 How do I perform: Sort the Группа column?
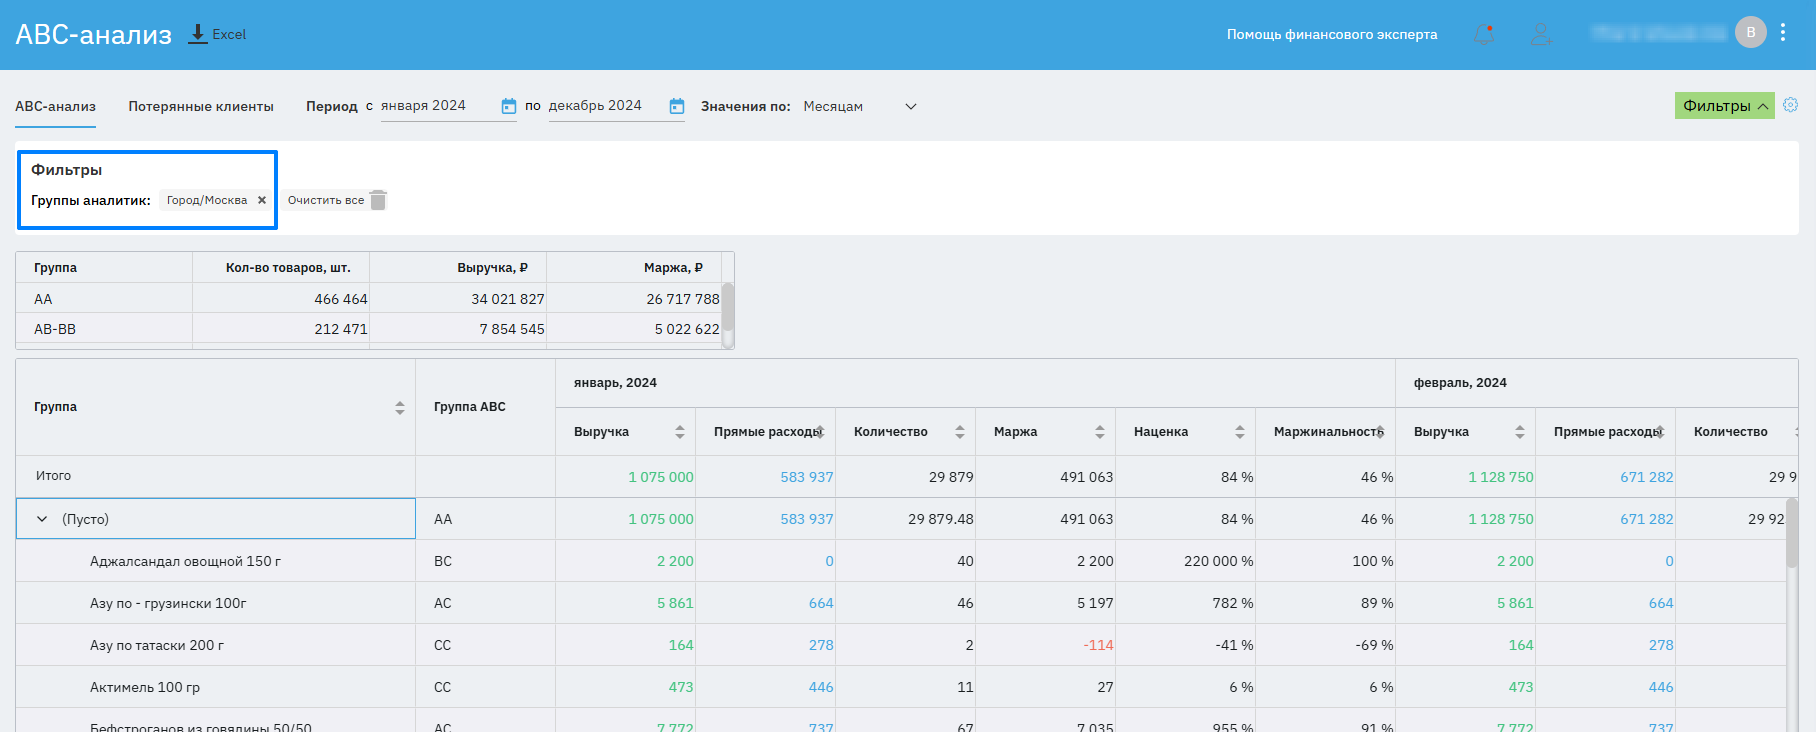pos(400,407)
